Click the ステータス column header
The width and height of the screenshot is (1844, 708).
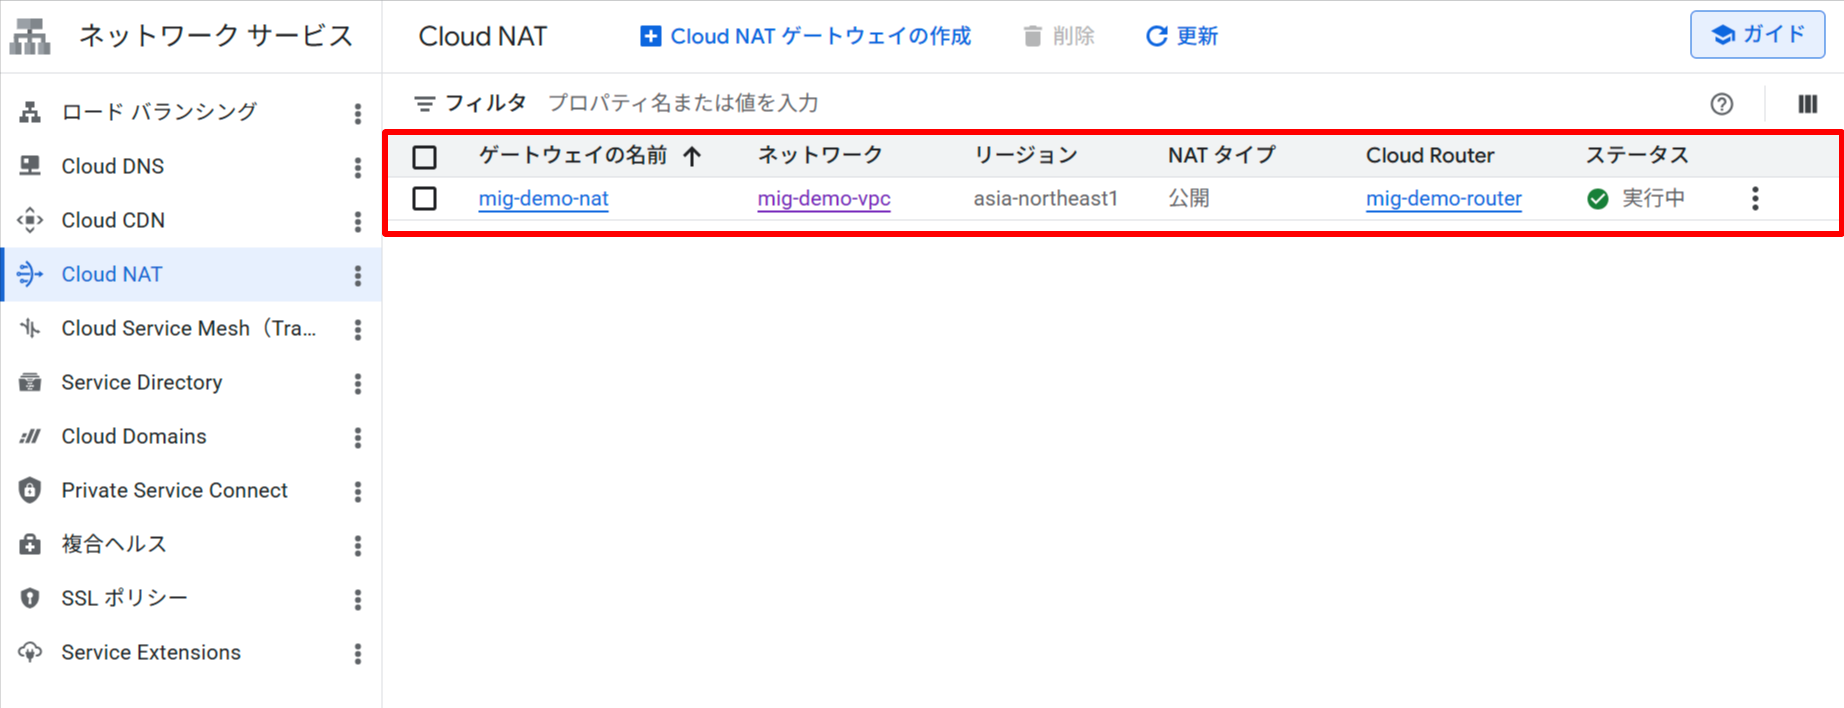pos(1637,155)
